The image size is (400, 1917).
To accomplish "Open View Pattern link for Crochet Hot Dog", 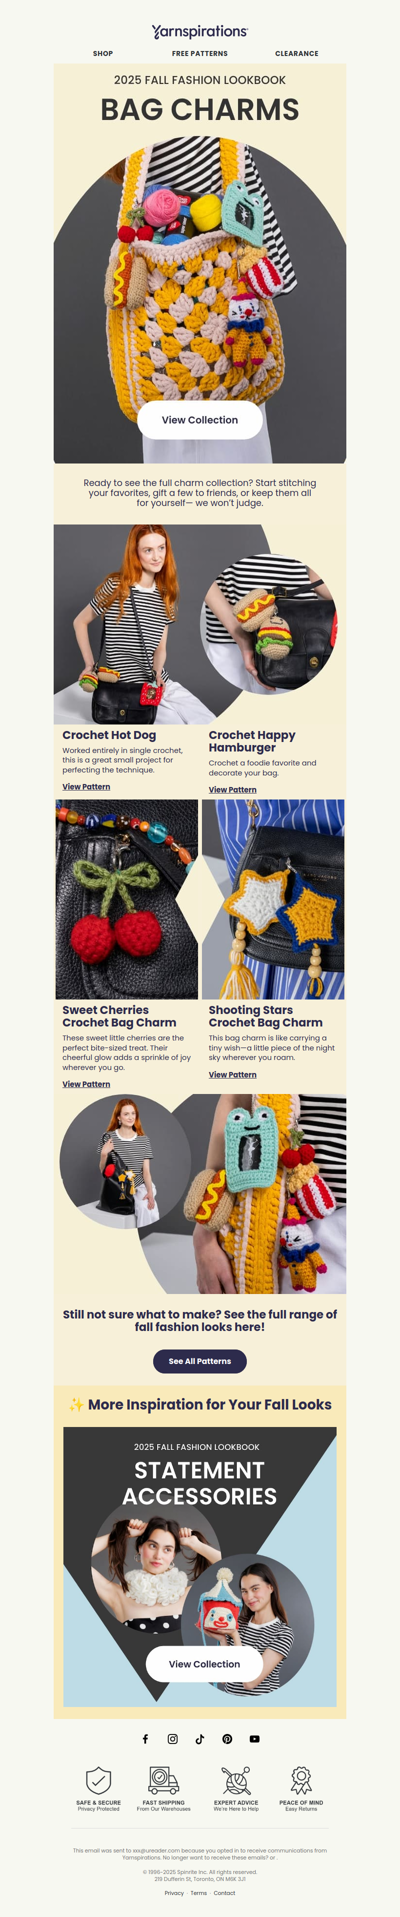I will click(x=86, y=787).
